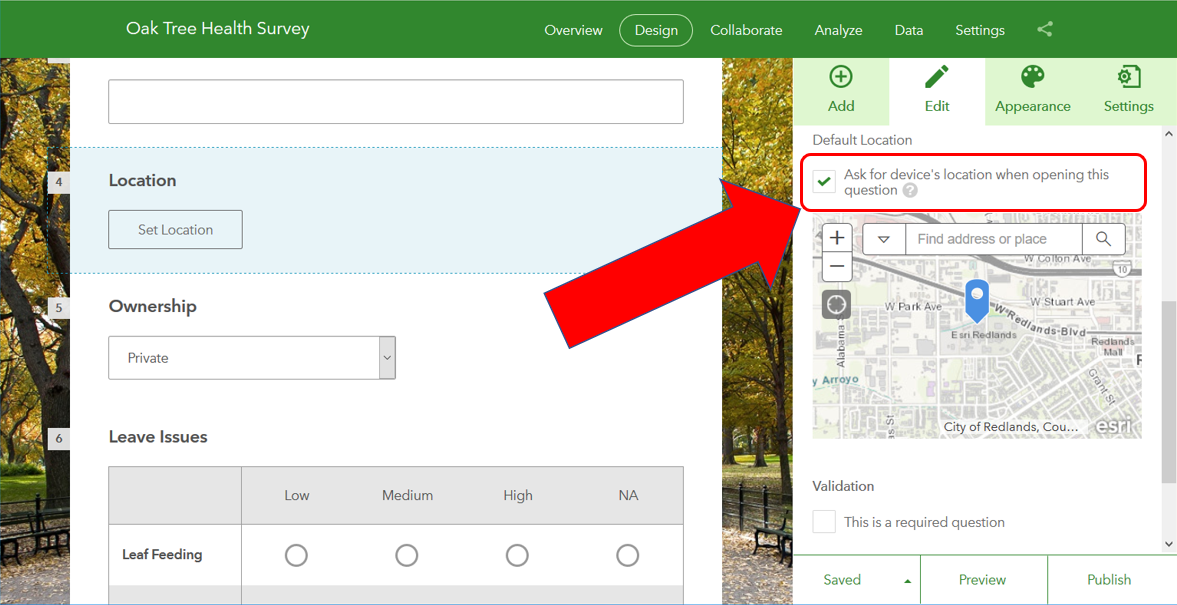1177x605 pixels.
Task: Click the Set Location button
Action: 176,230
